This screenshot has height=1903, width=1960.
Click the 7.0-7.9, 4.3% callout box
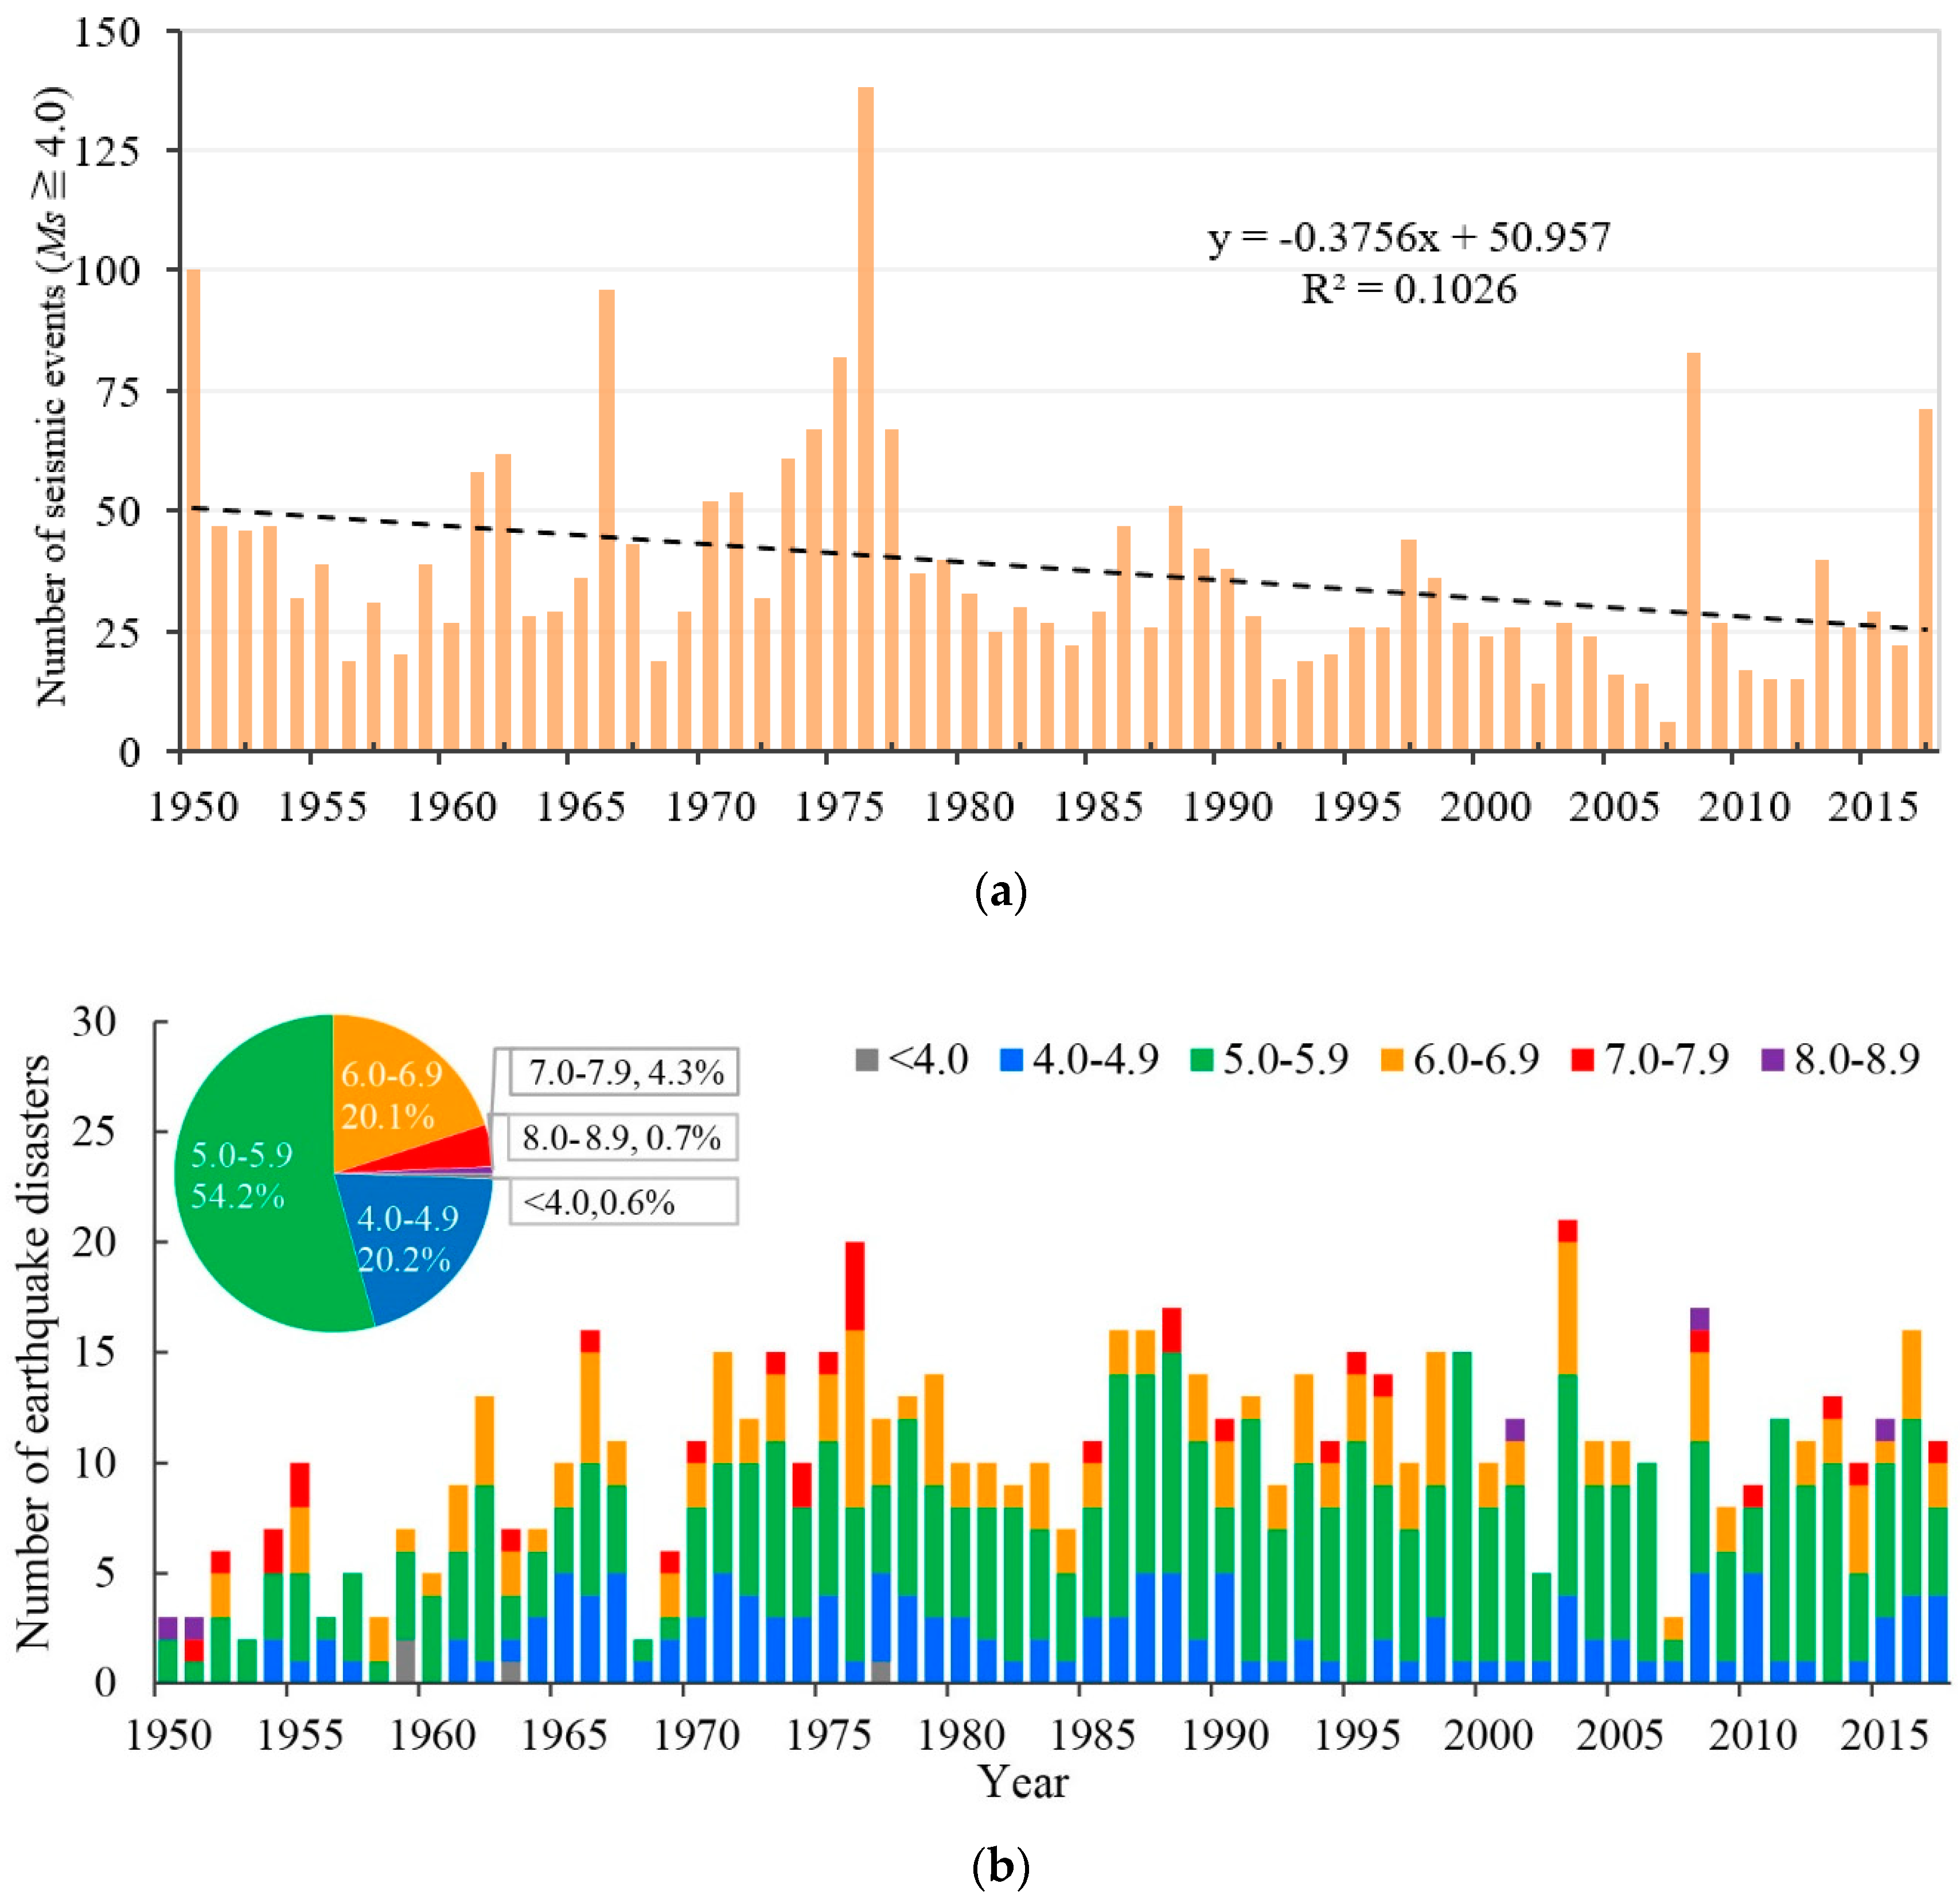[624, 1073]
